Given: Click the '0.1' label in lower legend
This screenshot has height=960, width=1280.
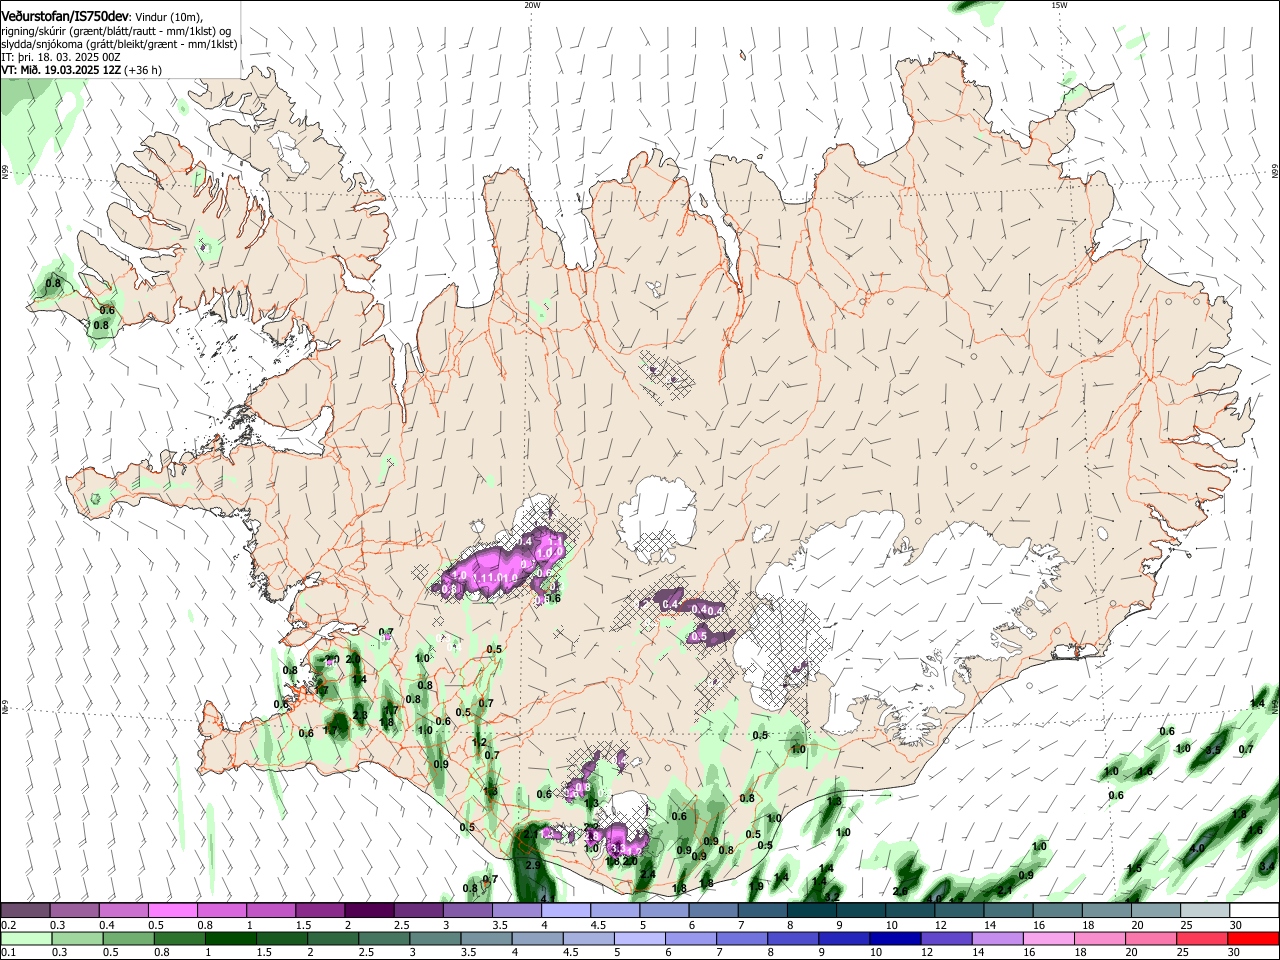Looking at the screenshot, I should [7, 952].
